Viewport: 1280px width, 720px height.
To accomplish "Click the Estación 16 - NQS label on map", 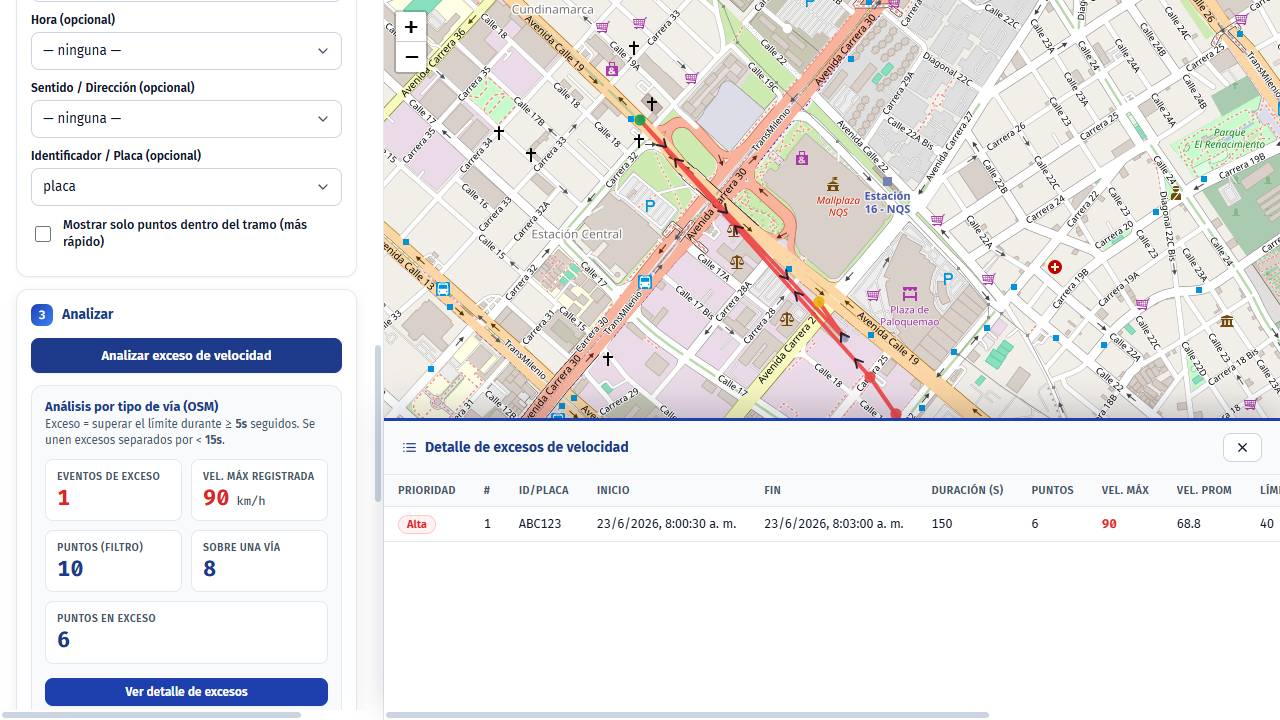I will [x=887, y=203].
